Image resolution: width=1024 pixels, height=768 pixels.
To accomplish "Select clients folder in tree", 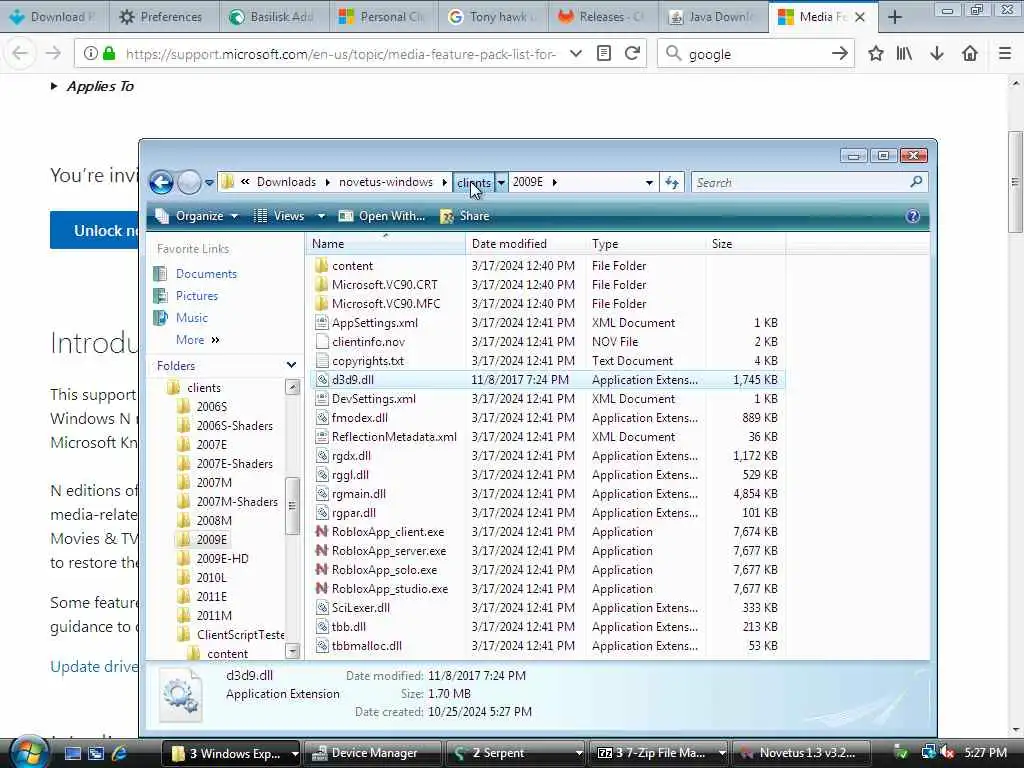I will point(204,388).
